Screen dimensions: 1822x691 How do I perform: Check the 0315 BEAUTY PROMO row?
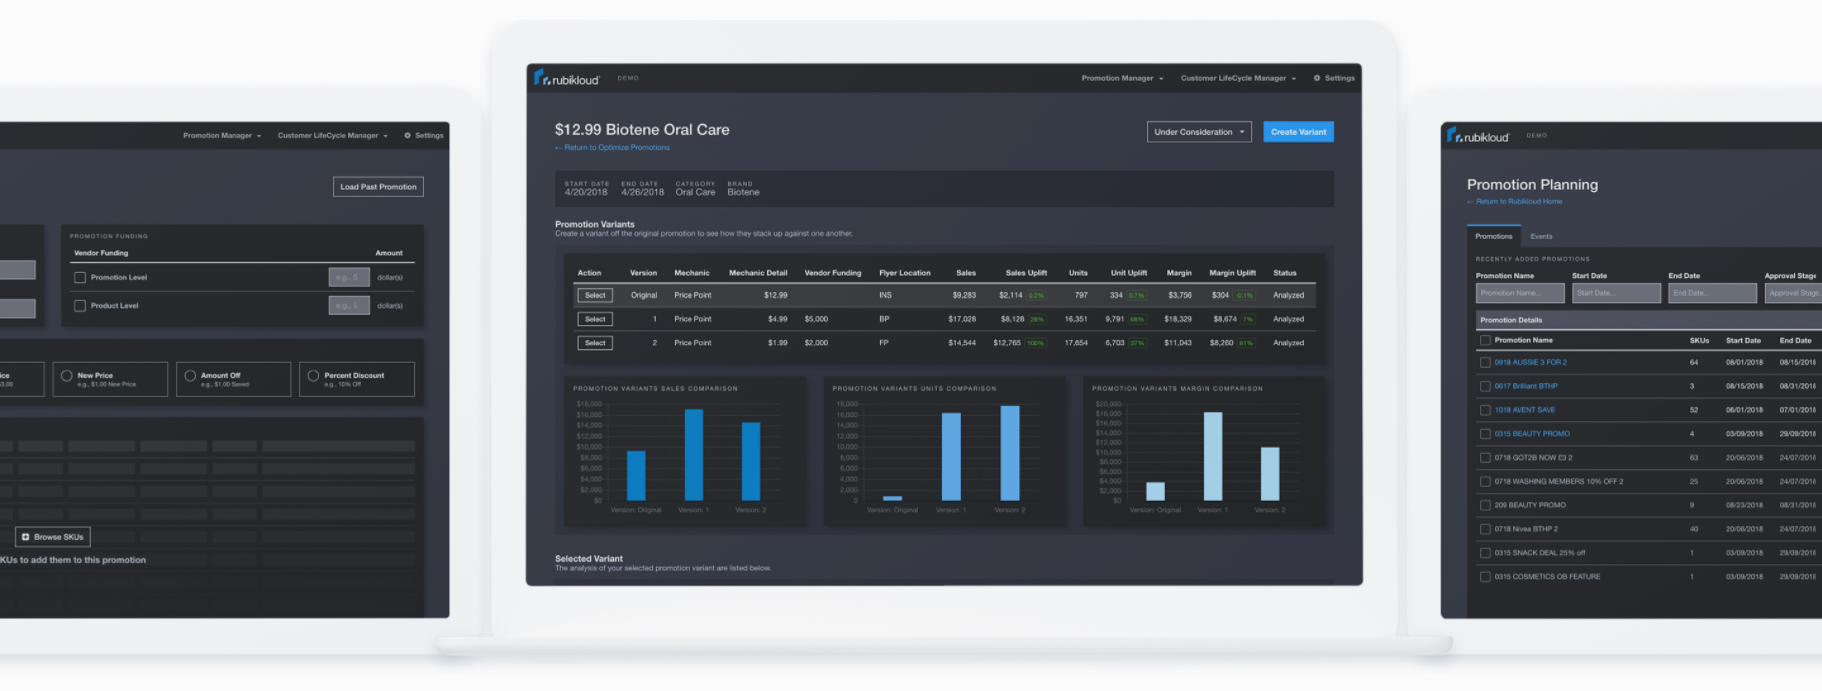[1485, 435]
